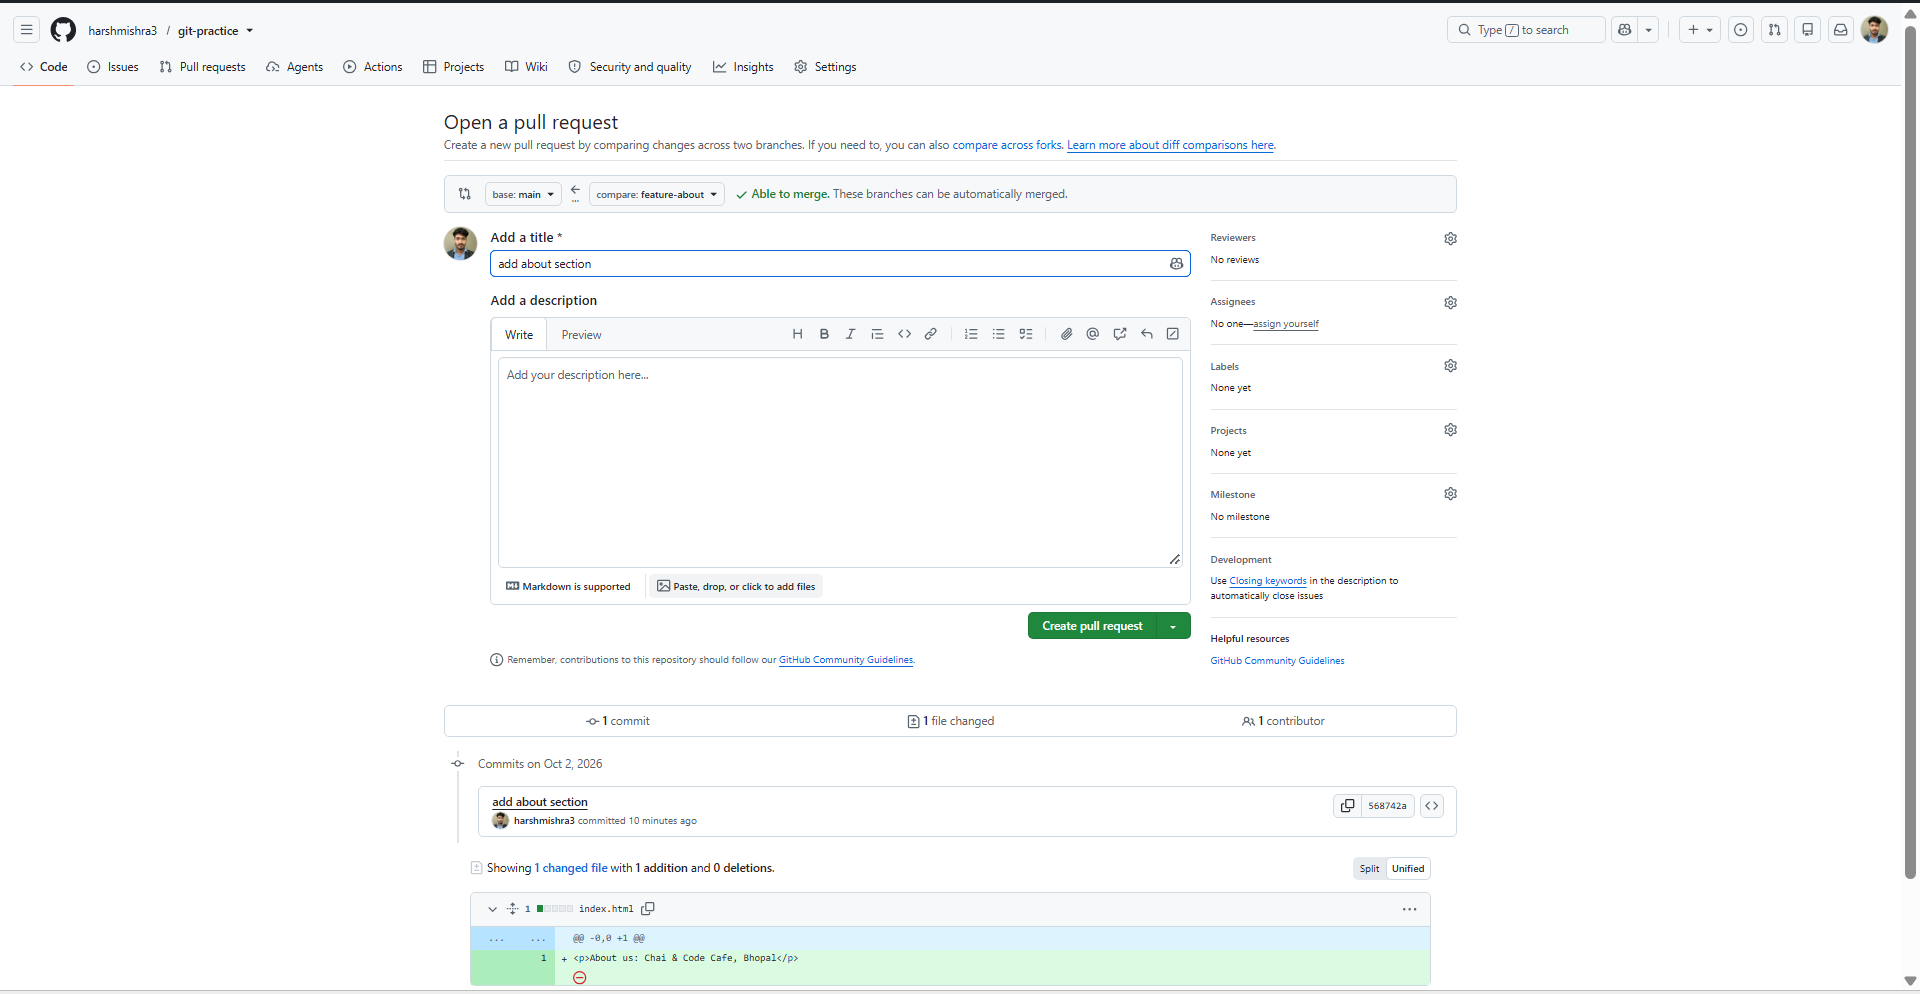Switch to Preview tab
The image size is (1920, 994).
pos(581,335)
